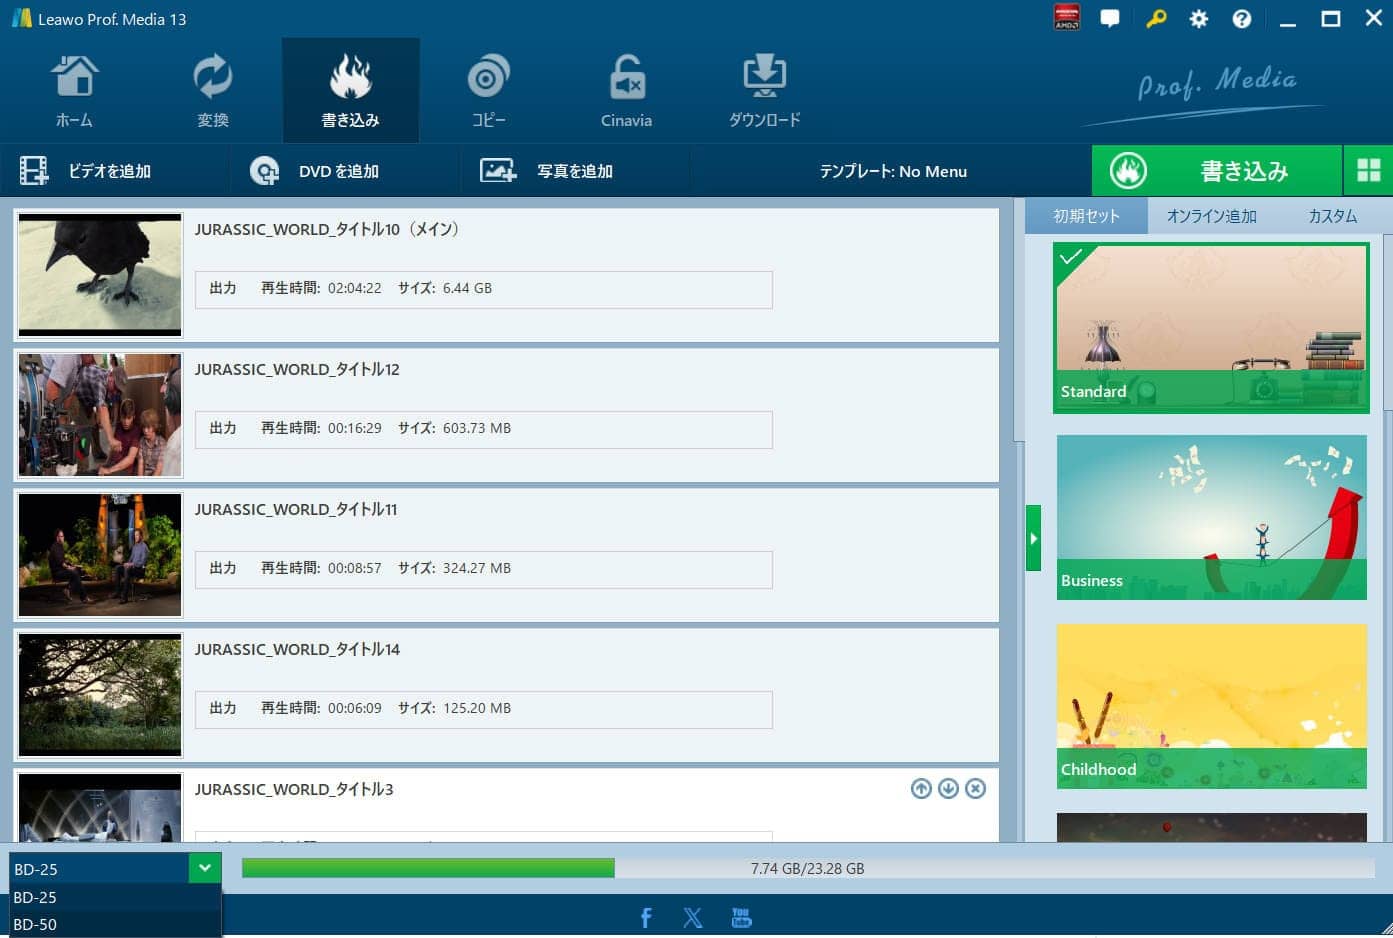Screen dimensions: 1393x938
Task: Select BD-50 from the disc type list
Action: click(35, 924)
